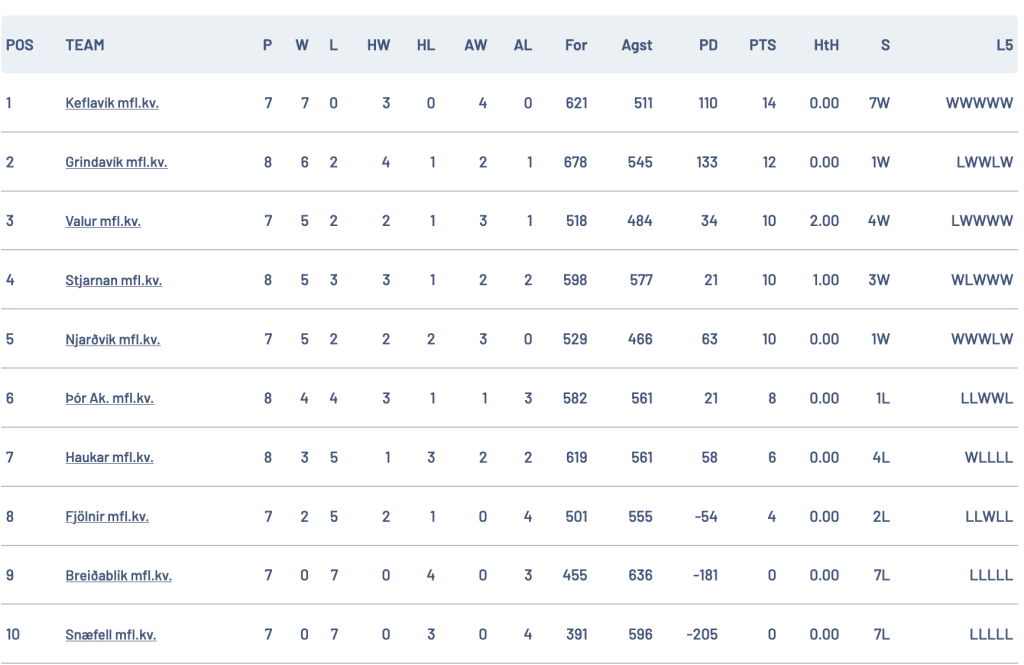Open the Keflavík mfl.kv. team link
The width and height of the screenshot is (1024, 665).
click(x=112, y=103)
